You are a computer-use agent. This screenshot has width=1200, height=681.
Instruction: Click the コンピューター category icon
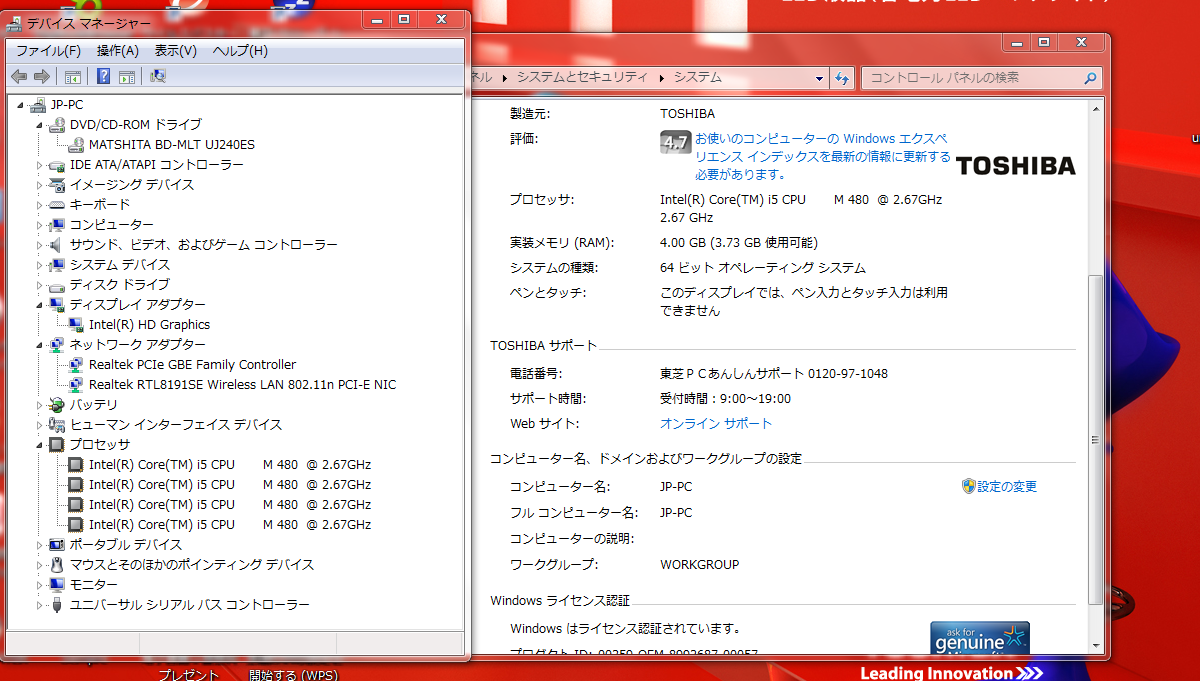[58, 224]
